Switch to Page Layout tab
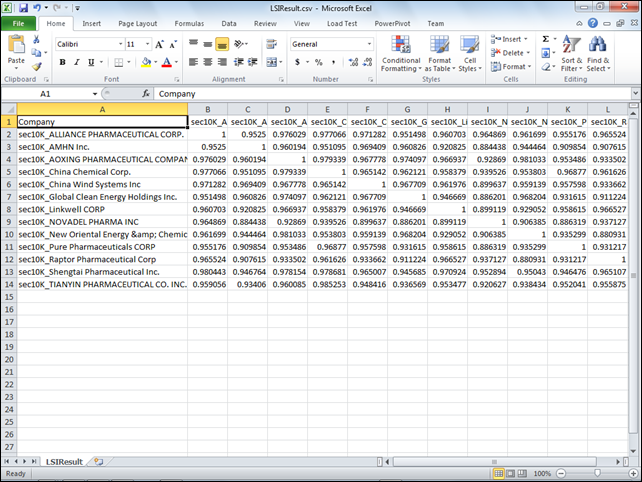 coord(138,23)
